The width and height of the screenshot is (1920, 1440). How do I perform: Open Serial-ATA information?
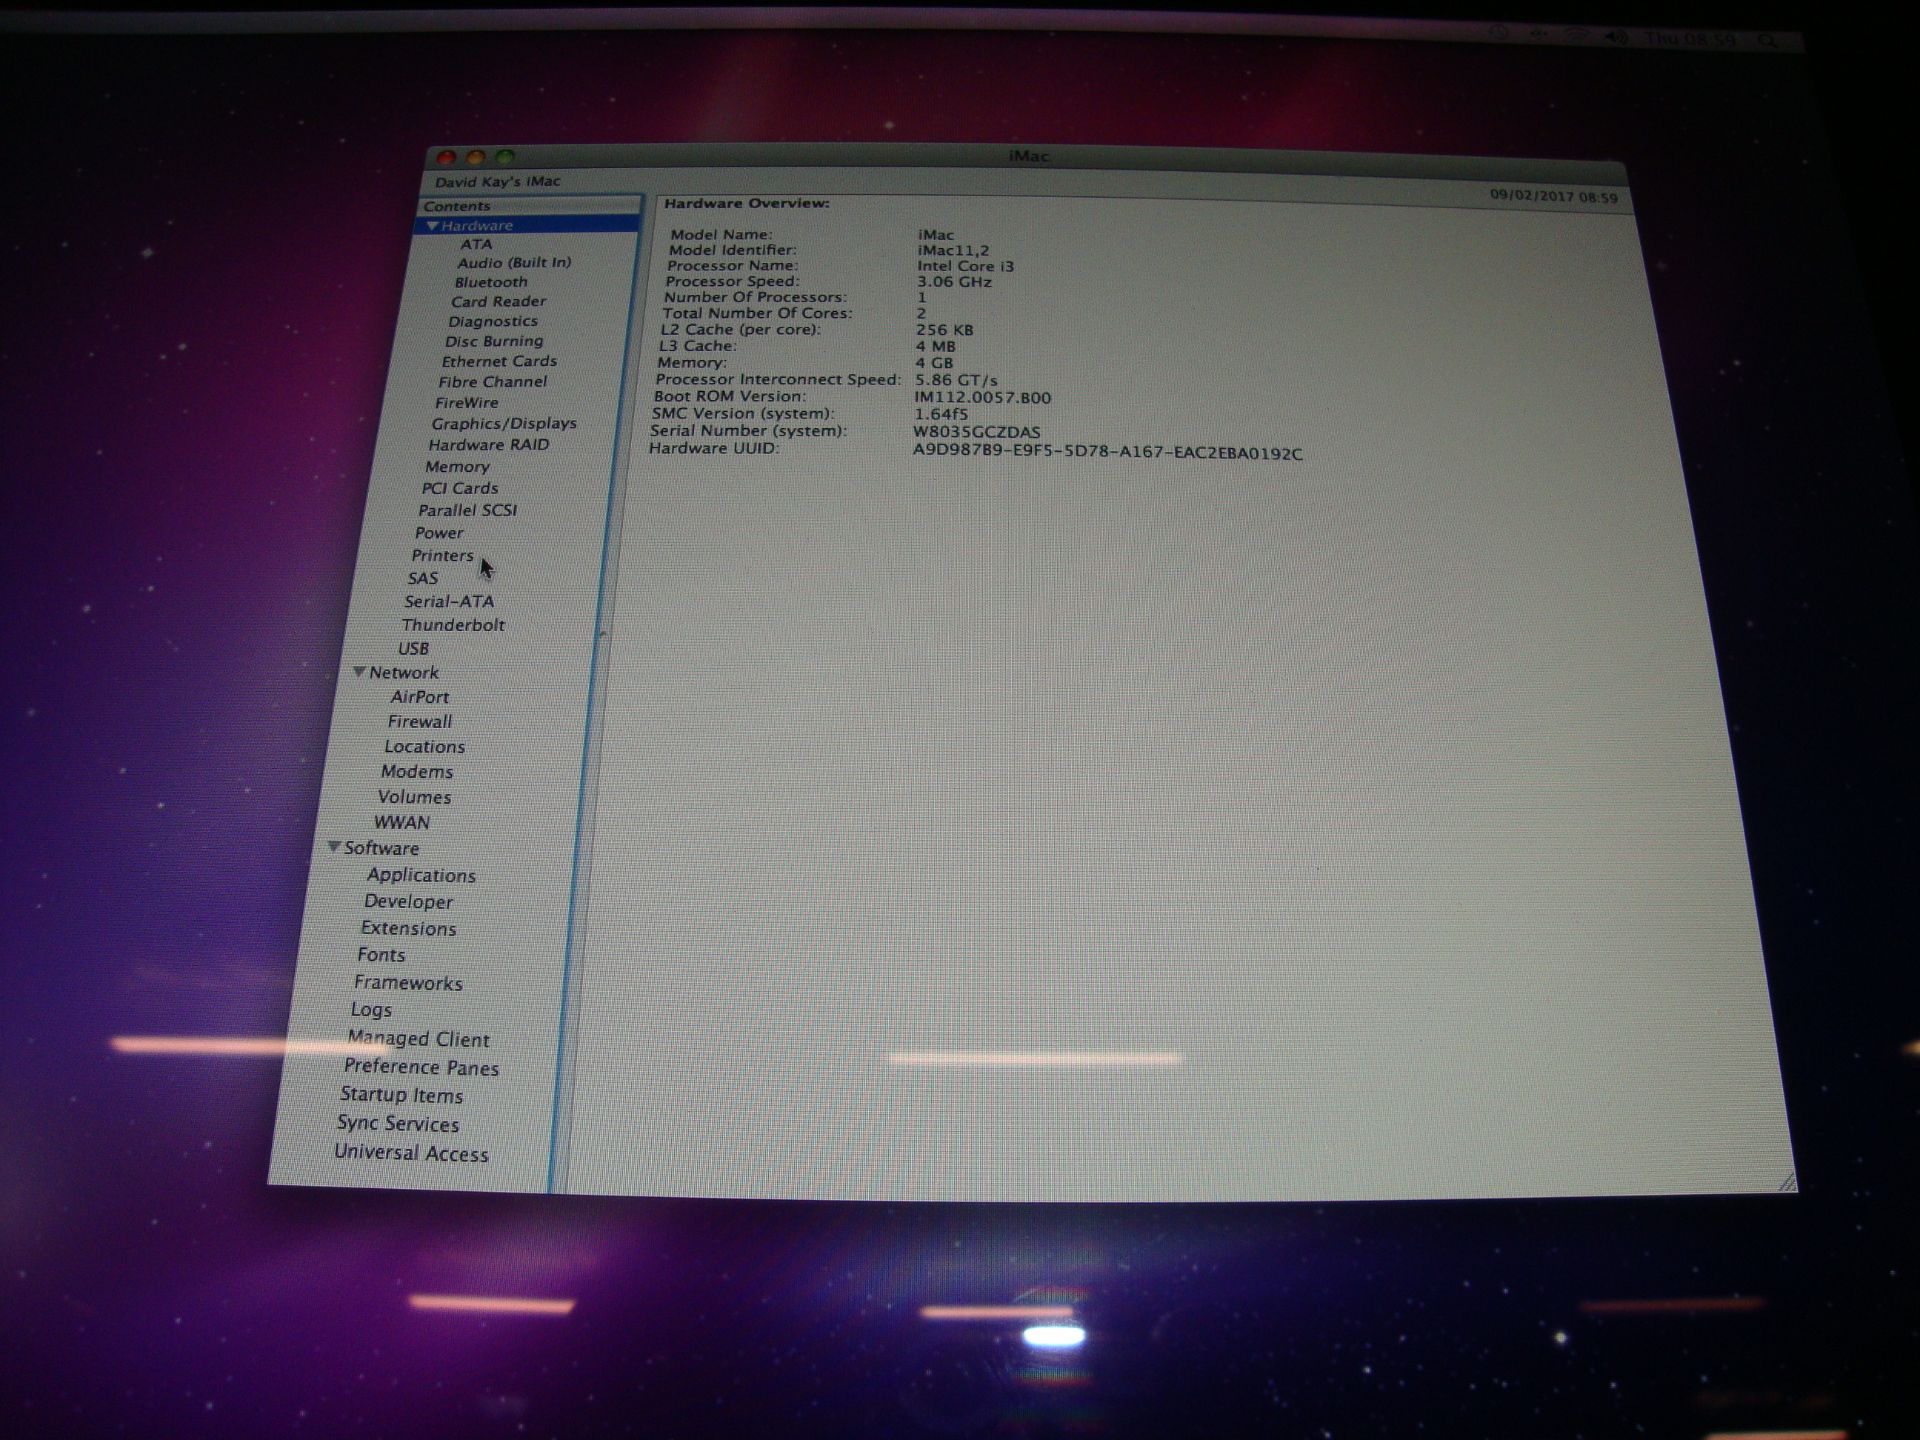(449, 601)
